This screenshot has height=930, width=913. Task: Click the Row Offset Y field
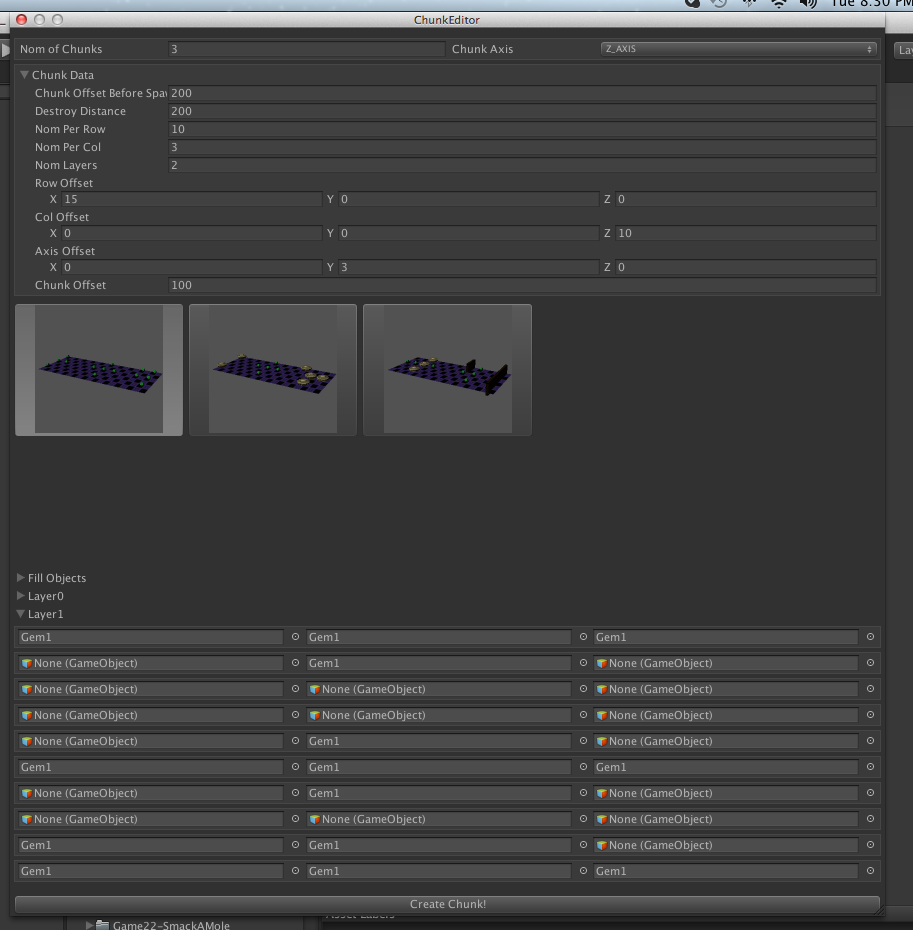pyautogui.click(x=469, y=199)
